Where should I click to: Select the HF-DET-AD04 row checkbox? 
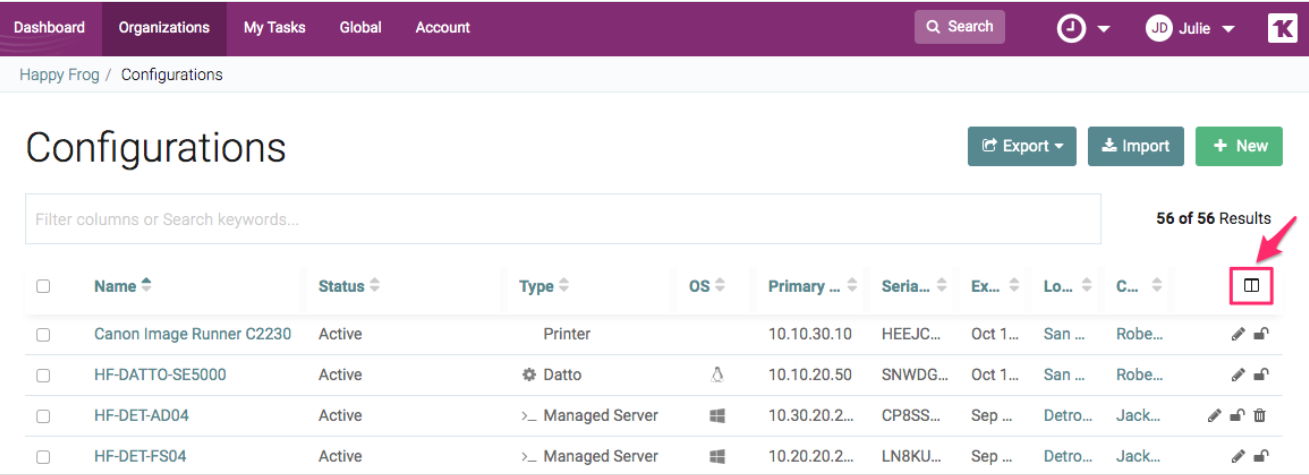point(43,416)
